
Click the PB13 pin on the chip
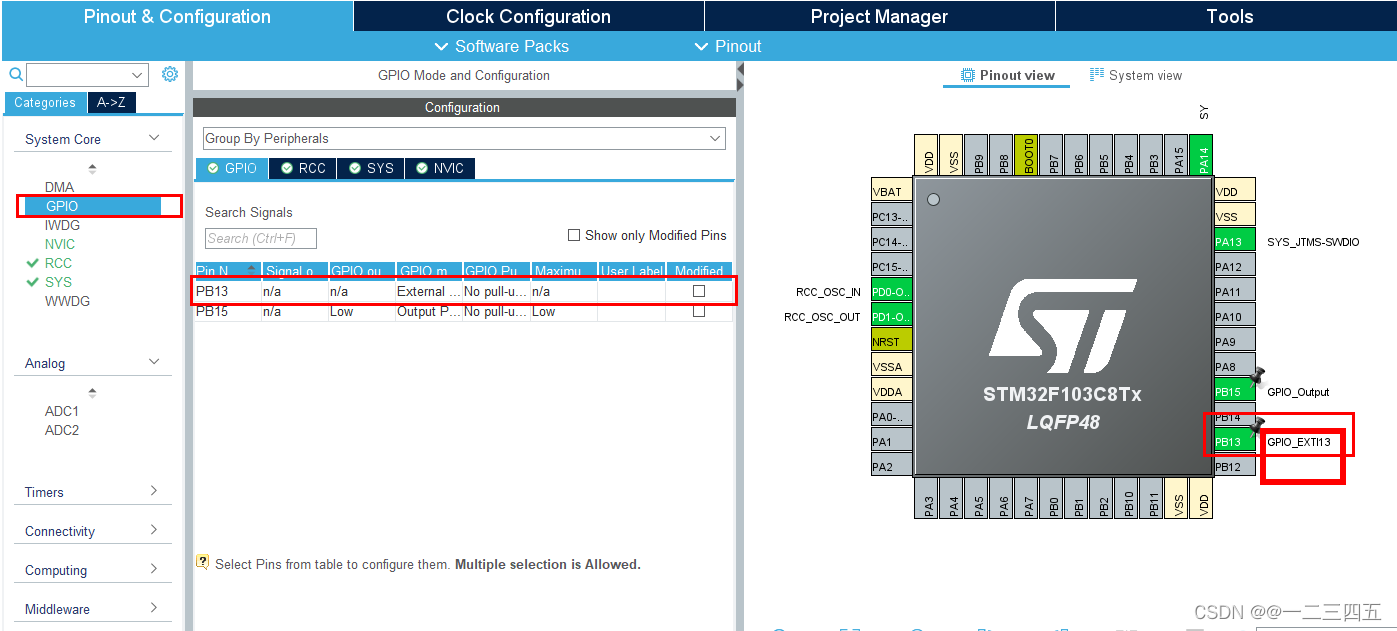click(x=1234, y=441)
